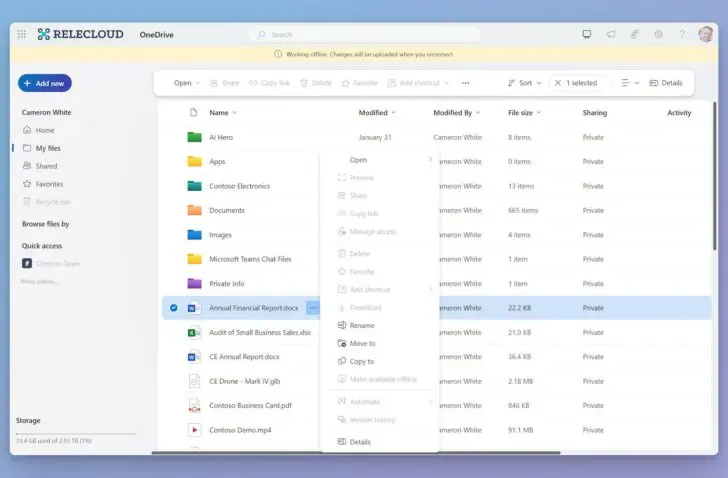Click the 3D file icon for CE Drone
728x478 pixels.
[194, 381]
